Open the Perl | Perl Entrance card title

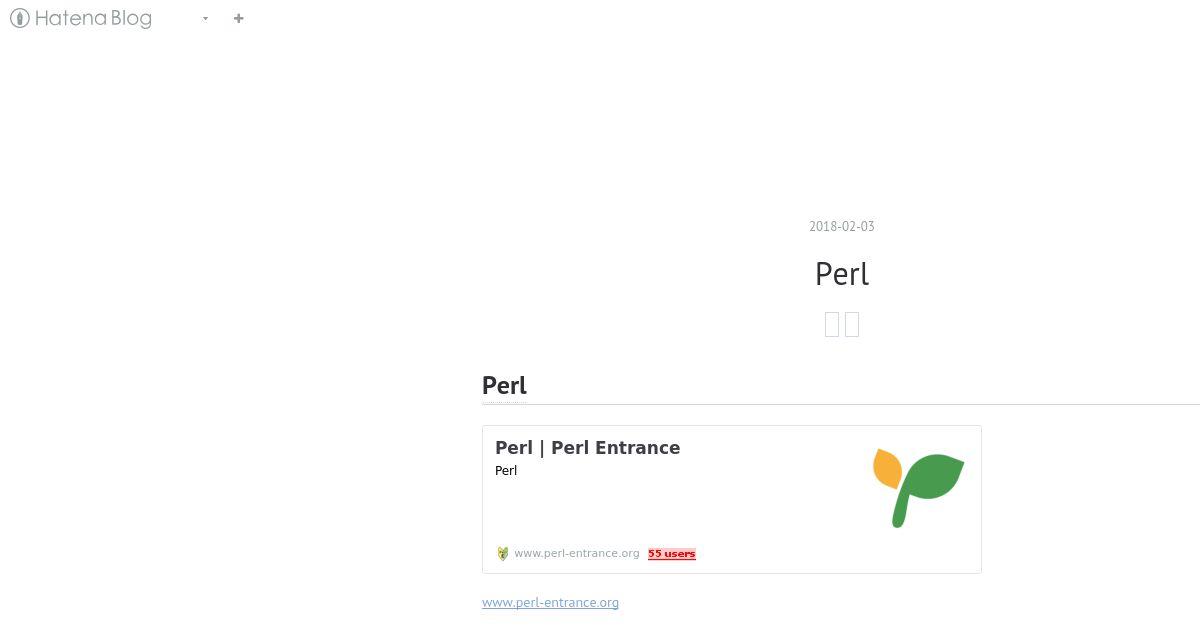tap(587, 447)
